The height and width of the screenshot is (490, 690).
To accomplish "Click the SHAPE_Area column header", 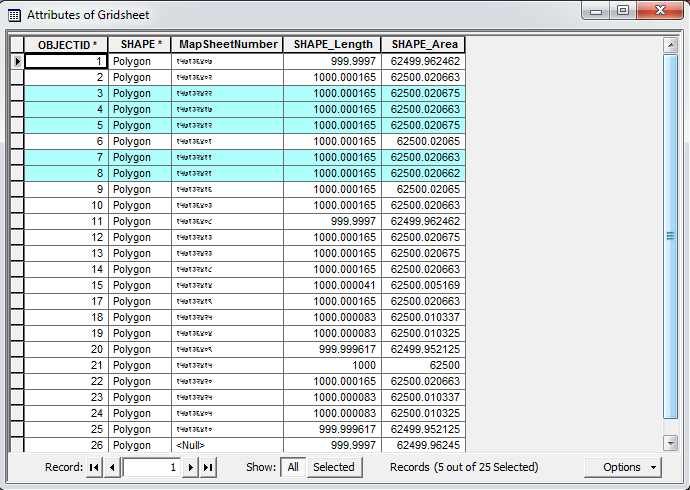I will pyautogui.click(x=423, y=45).
